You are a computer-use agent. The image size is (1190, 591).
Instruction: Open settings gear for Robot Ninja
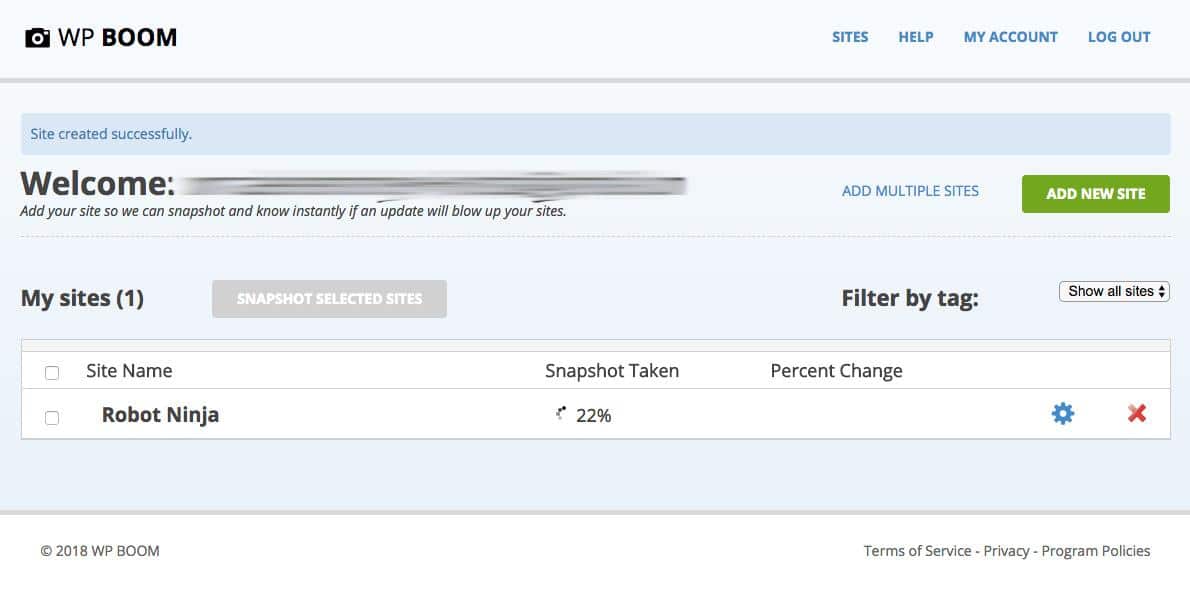1062,413
